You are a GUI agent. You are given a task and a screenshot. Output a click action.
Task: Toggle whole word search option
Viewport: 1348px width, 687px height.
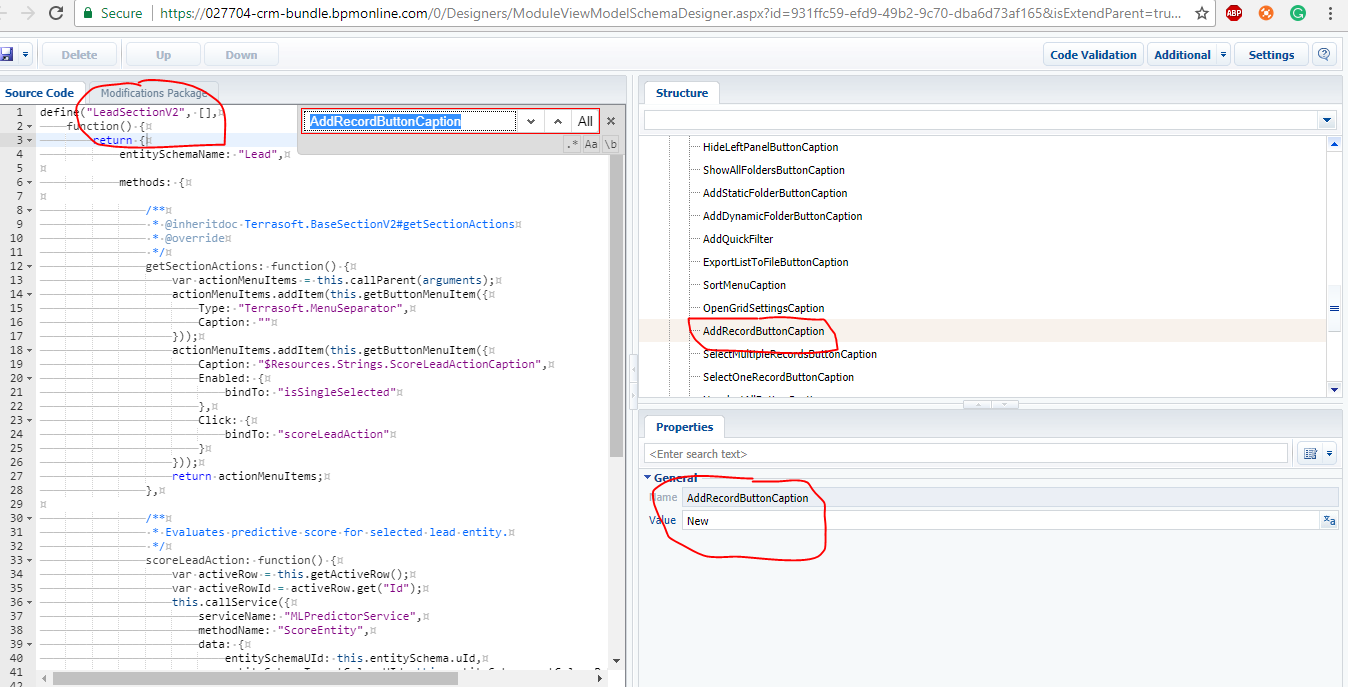(610, 145)
